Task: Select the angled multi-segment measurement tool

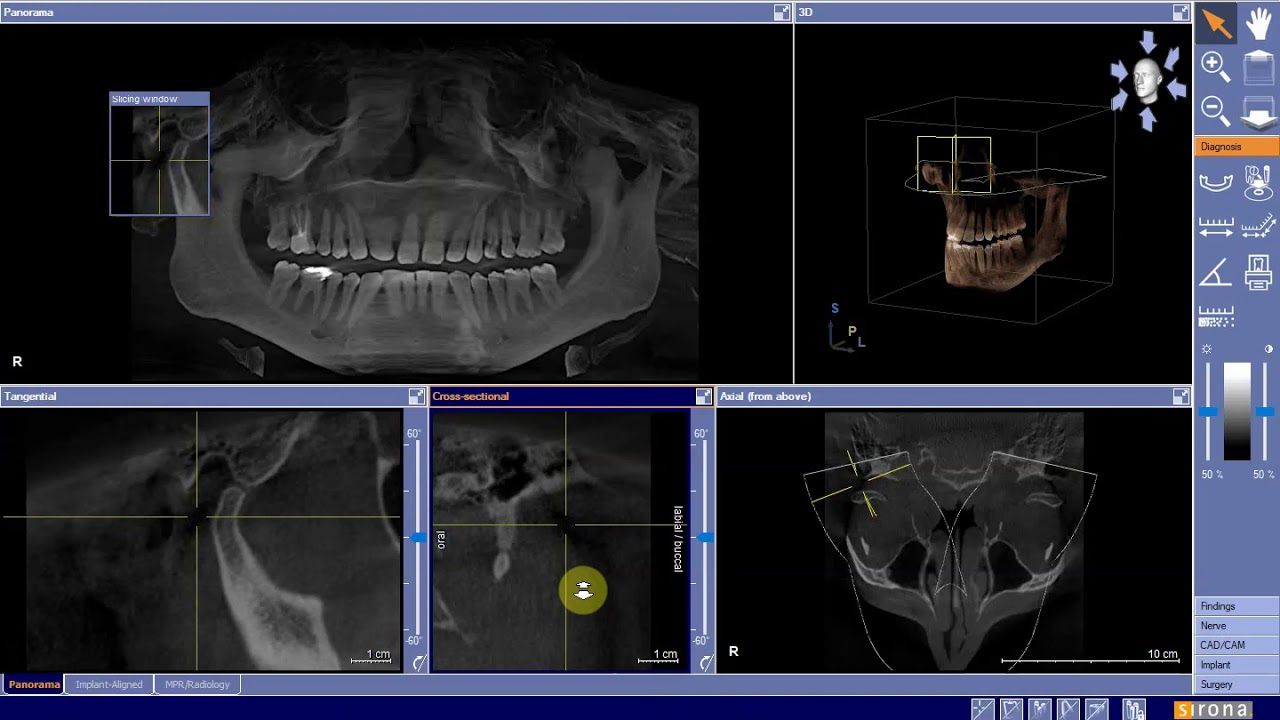Action: [1259, 227]
